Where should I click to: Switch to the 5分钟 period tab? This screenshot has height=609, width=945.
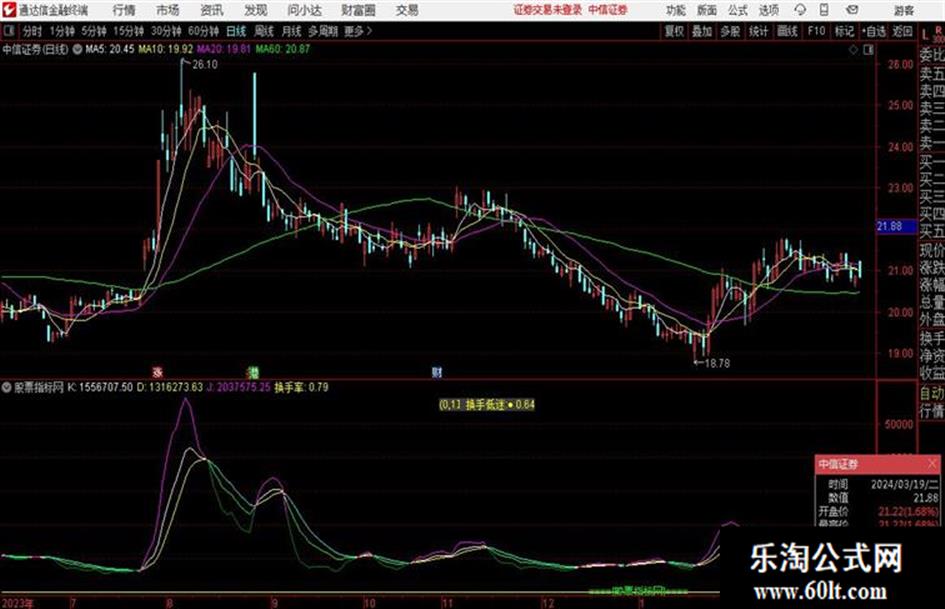[94, 31]
